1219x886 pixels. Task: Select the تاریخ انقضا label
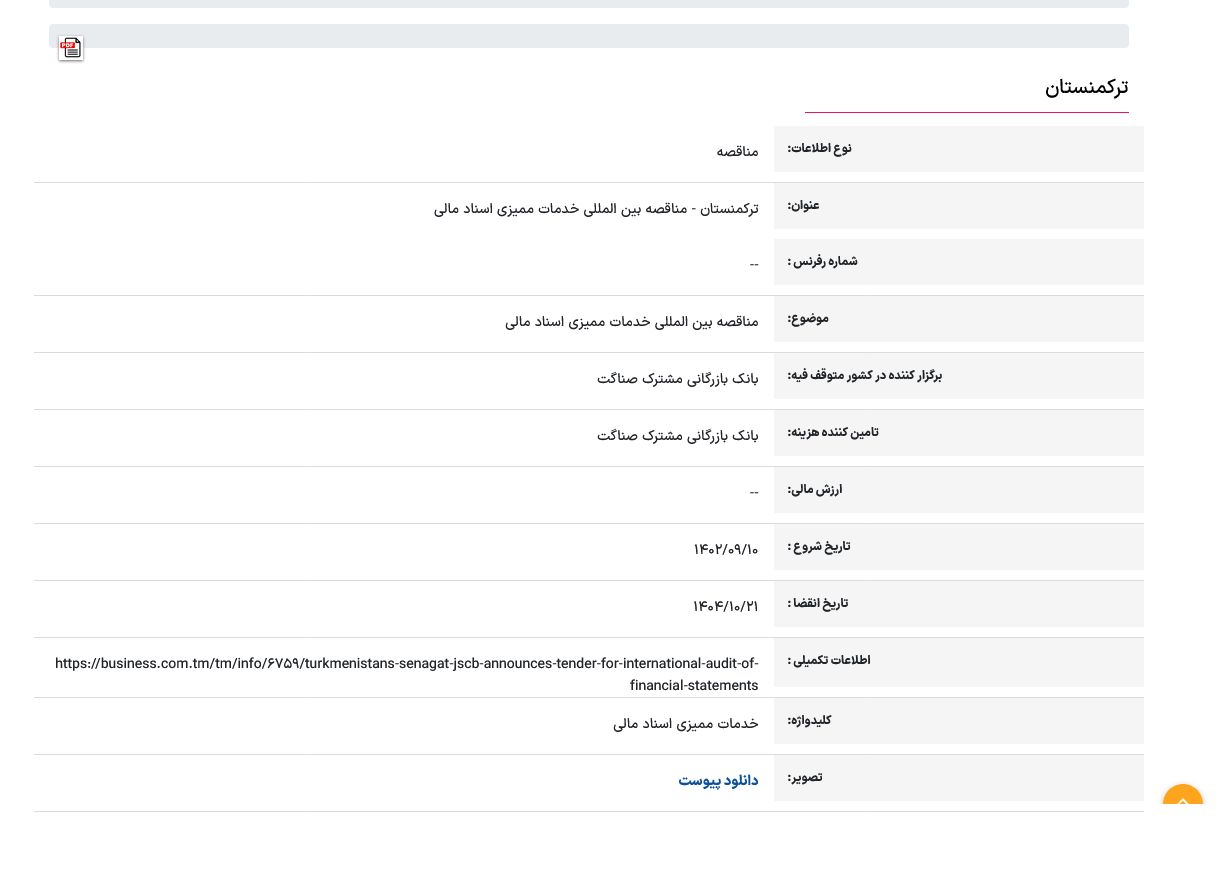point(817,603)
